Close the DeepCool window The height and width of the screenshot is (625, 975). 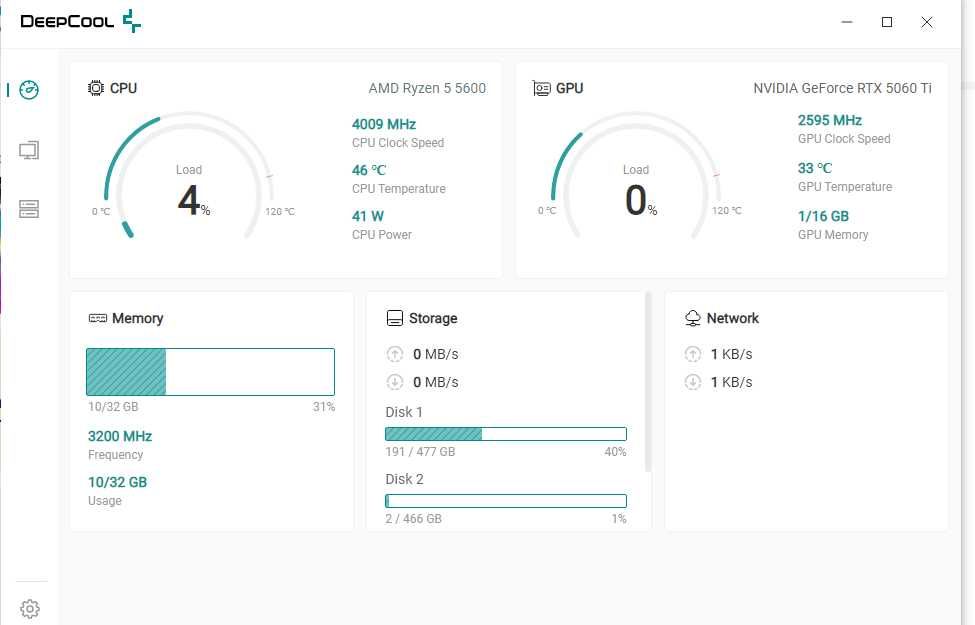click(926, 22)
